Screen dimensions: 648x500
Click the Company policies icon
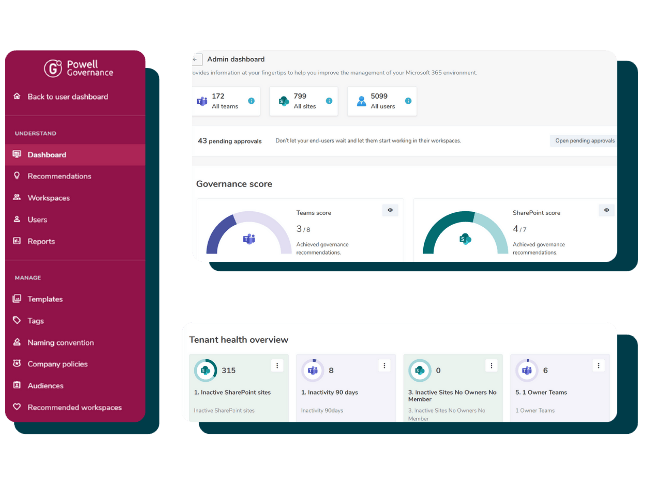[17, 364]
